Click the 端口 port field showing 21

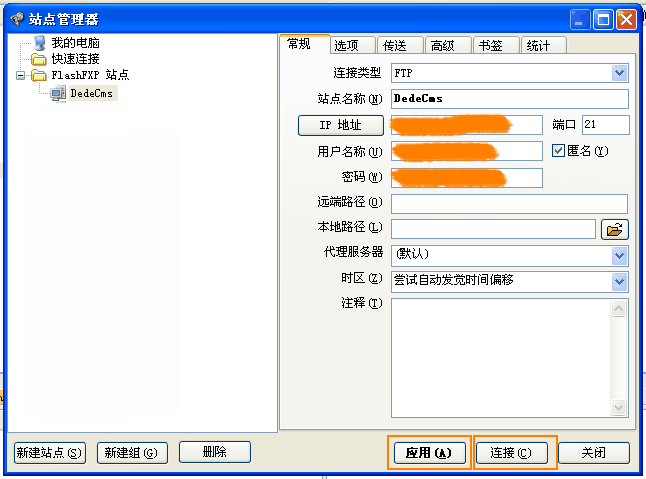tap(606, 125)
